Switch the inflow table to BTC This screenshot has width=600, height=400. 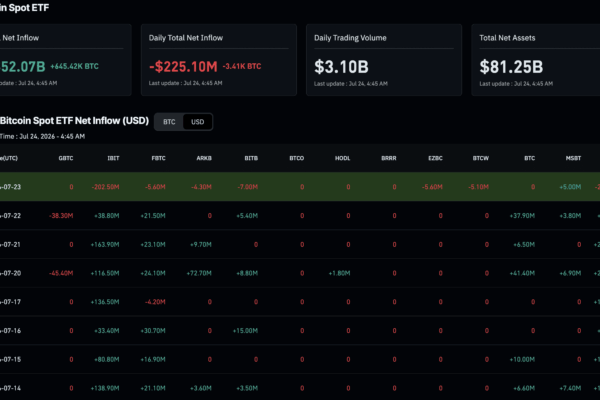pyautogui.click(x=169, y=122)
